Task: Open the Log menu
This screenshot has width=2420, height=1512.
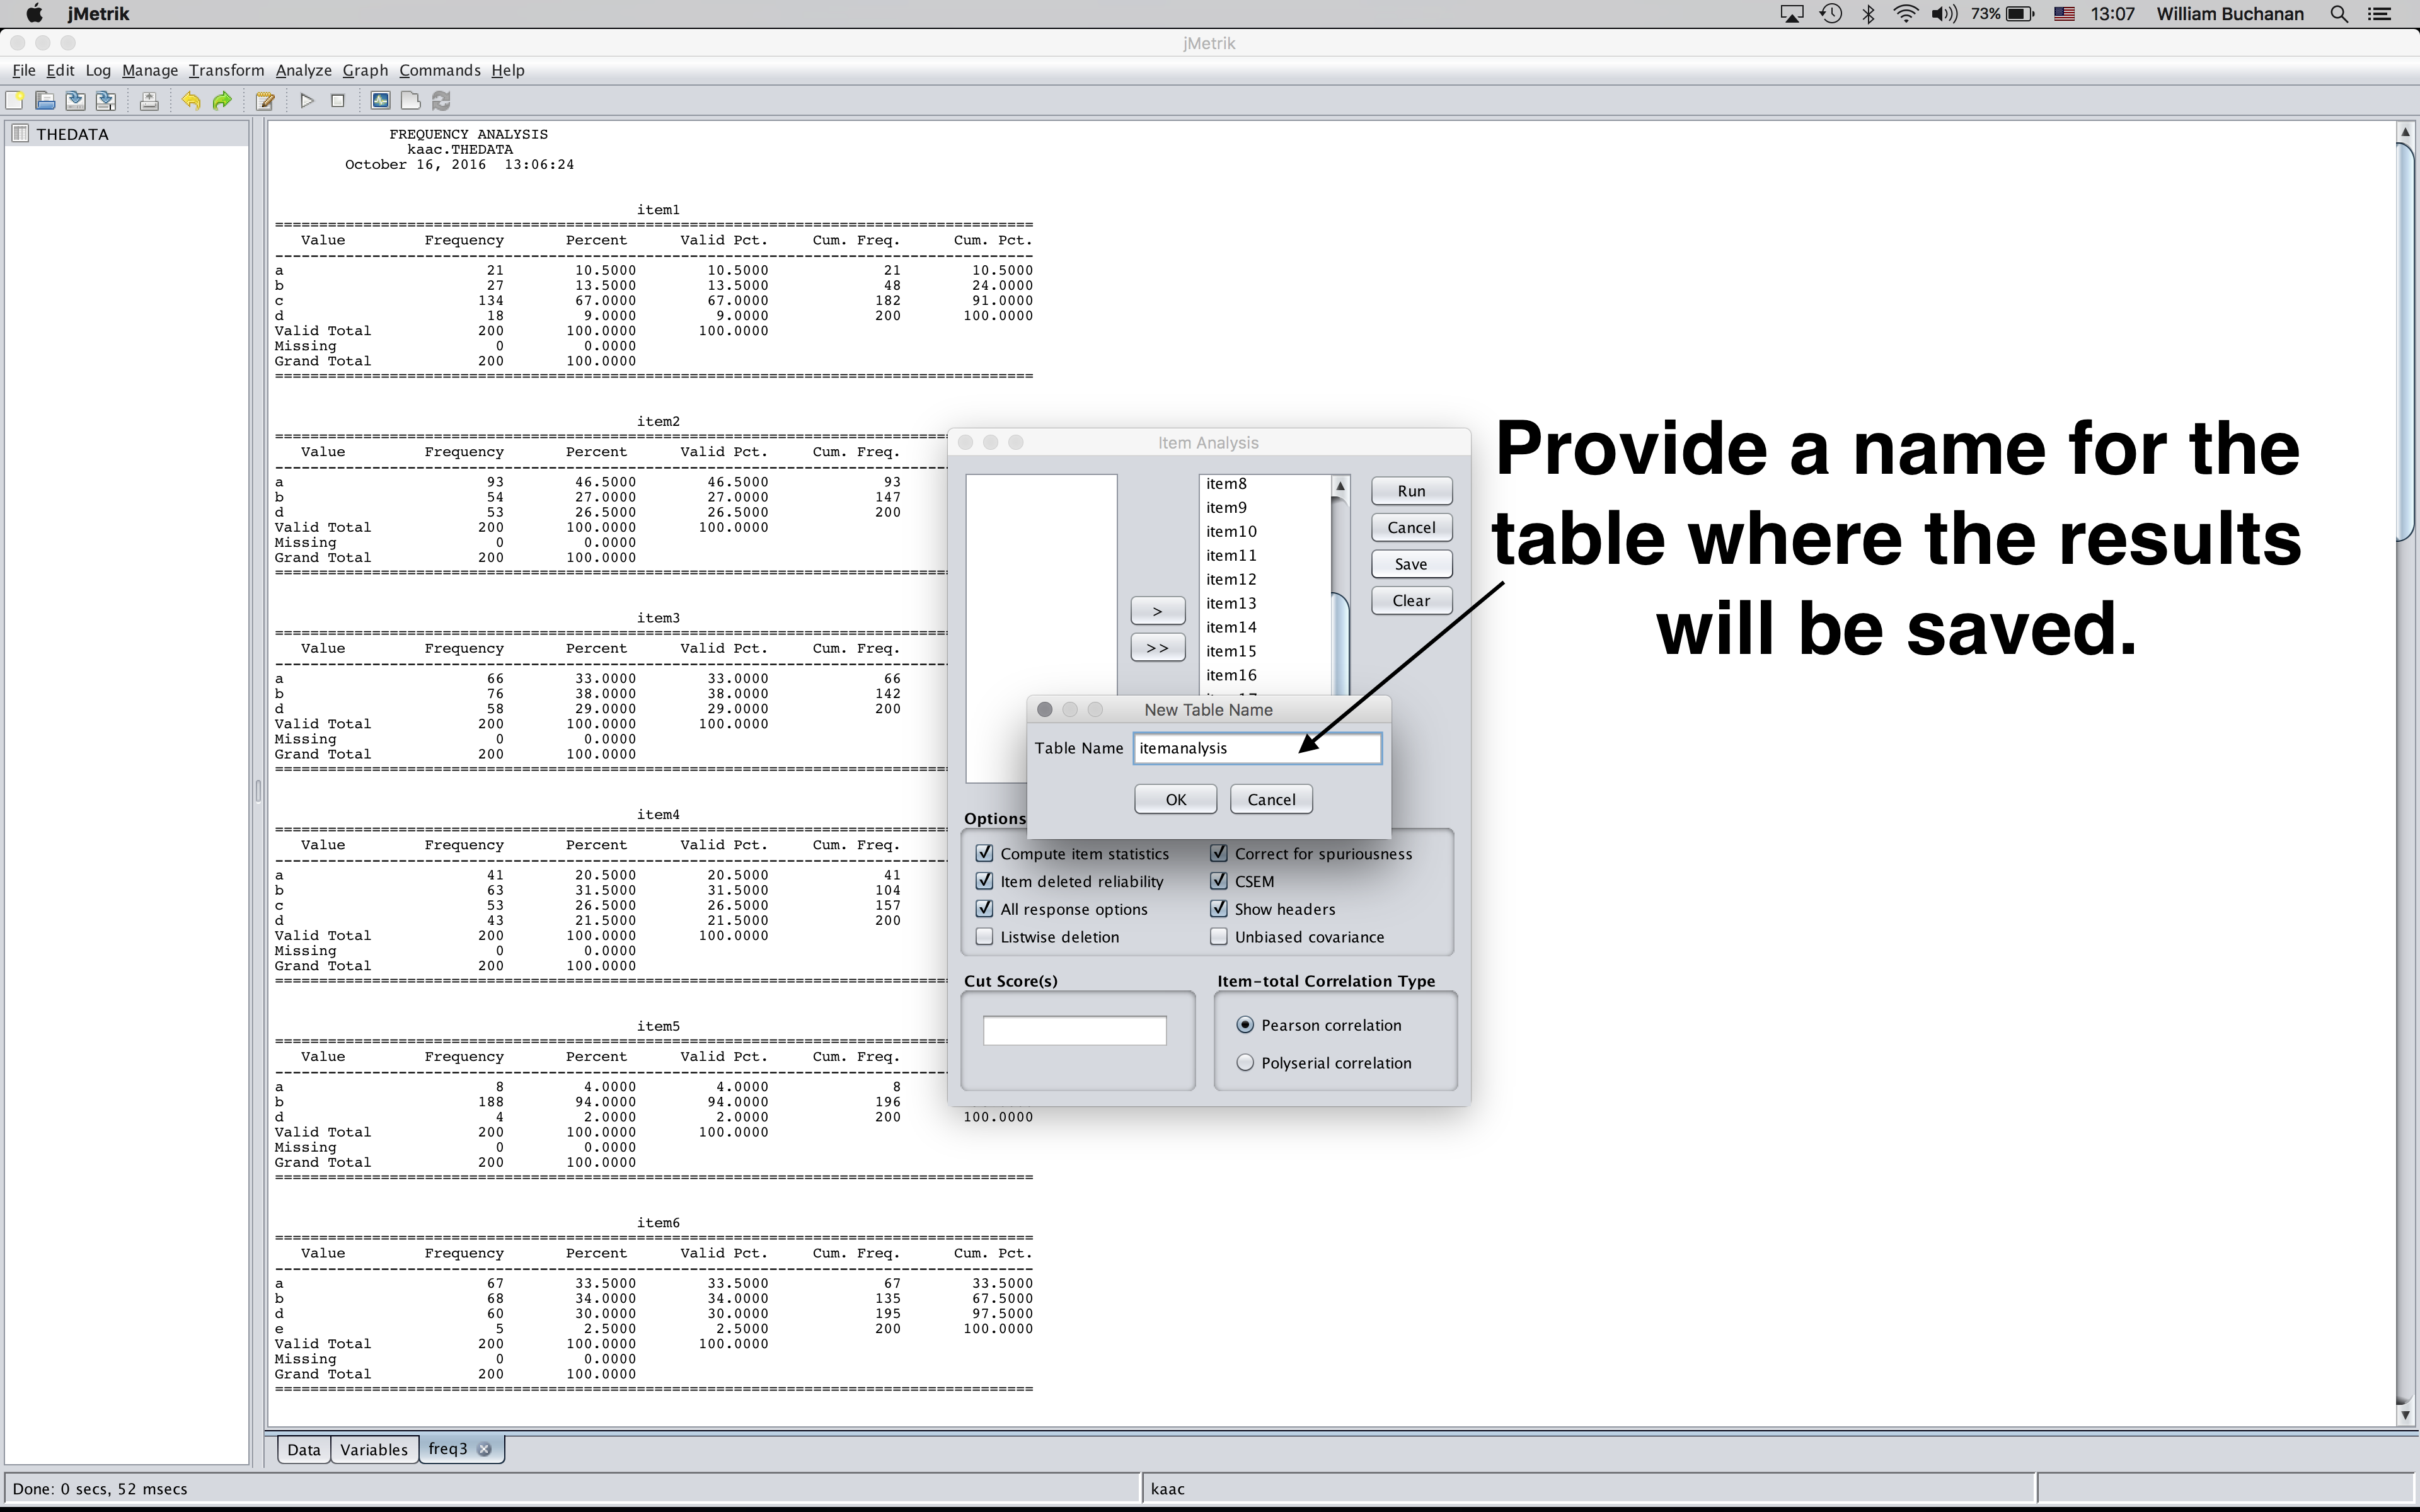Action: click(x=98, y=70)
